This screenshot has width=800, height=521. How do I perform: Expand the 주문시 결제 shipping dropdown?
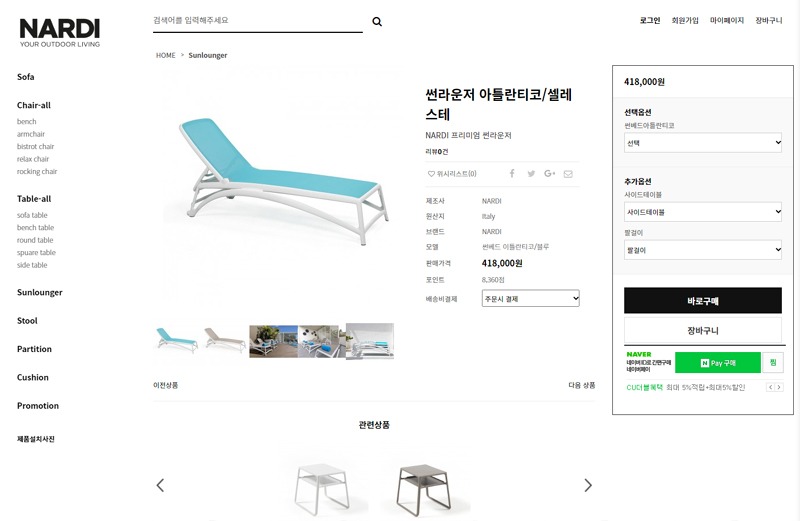[531, 299]
